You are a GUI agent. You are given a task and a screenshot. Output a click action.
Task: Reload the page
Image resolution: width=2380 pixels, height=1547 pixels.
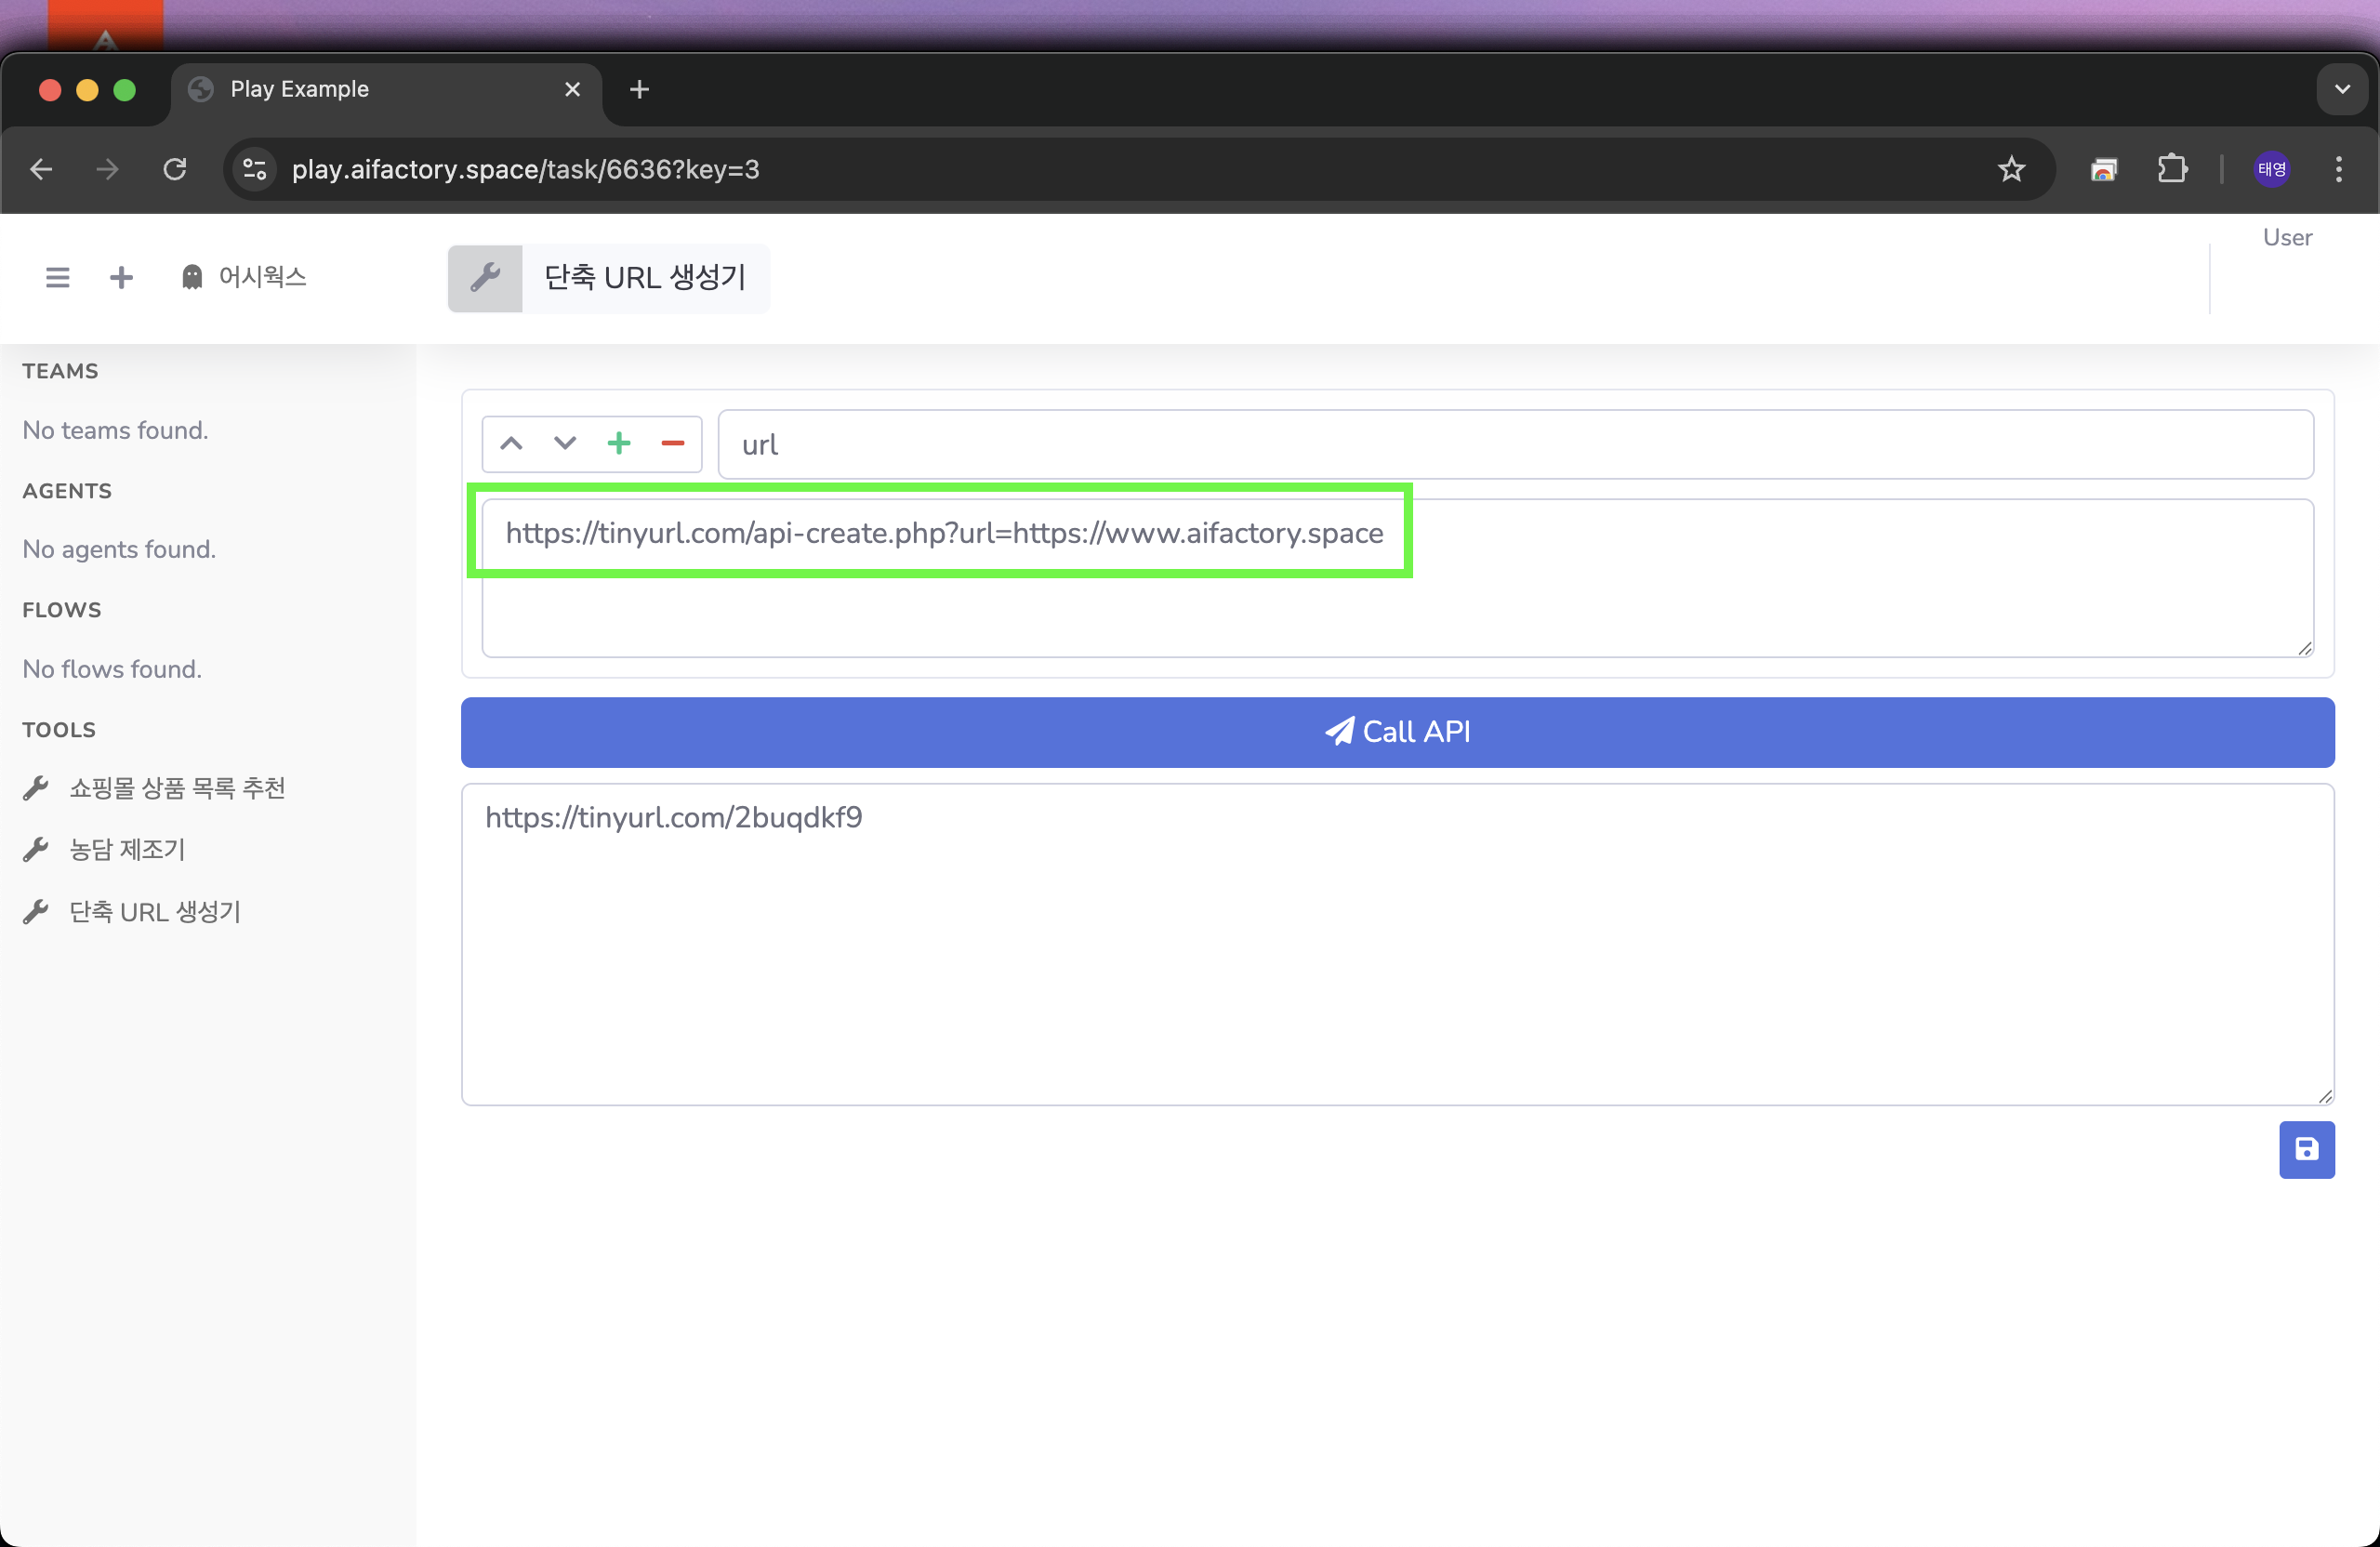coord(175,169)
